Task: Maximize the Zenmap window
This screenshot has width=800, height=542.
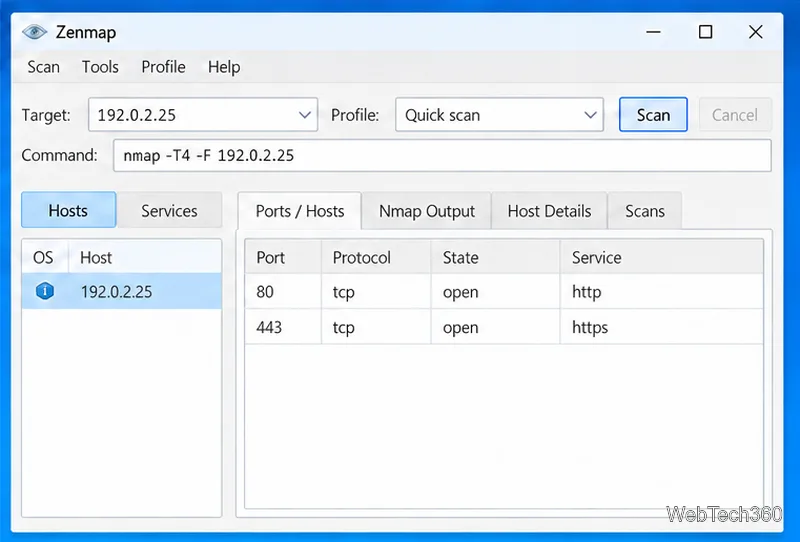Action: [706, 32]
